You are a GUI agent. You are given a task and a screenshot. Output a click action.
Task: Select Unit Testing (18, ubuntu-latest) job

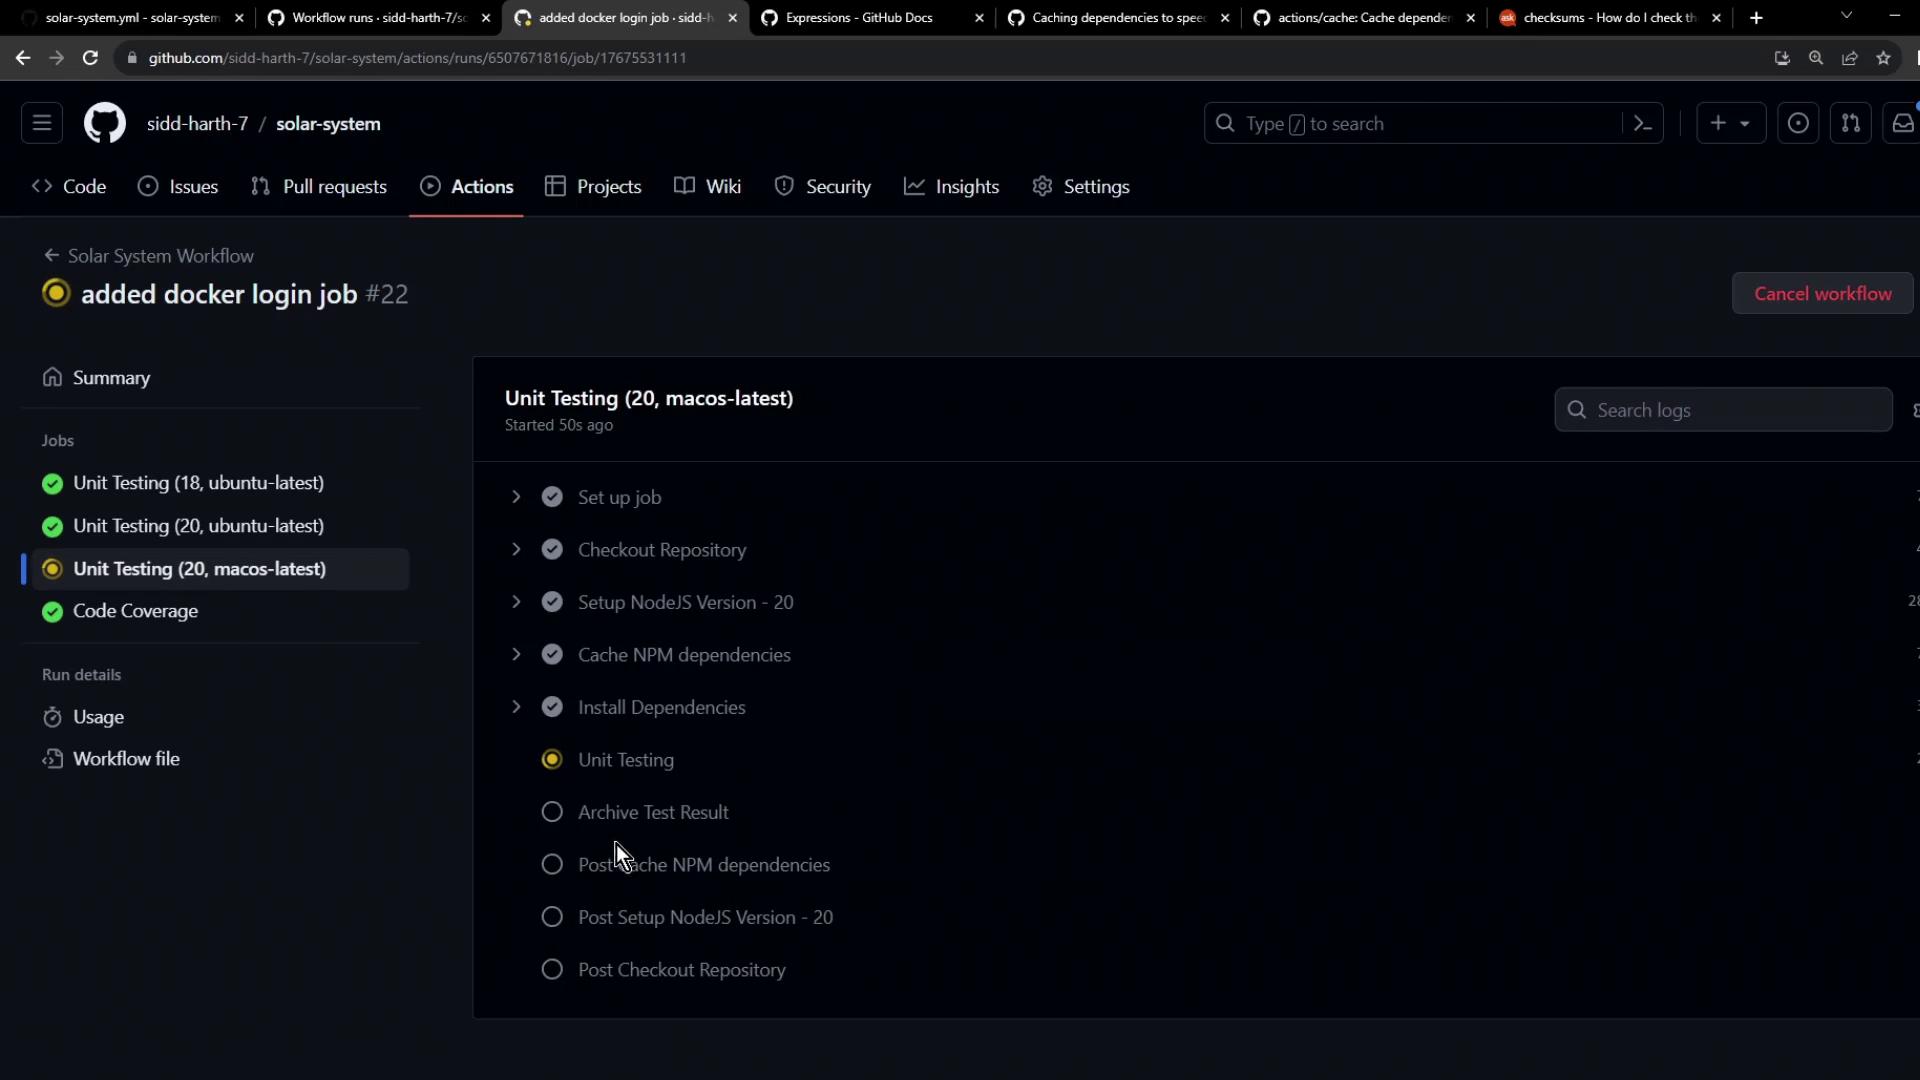click(x=198, y=483)
